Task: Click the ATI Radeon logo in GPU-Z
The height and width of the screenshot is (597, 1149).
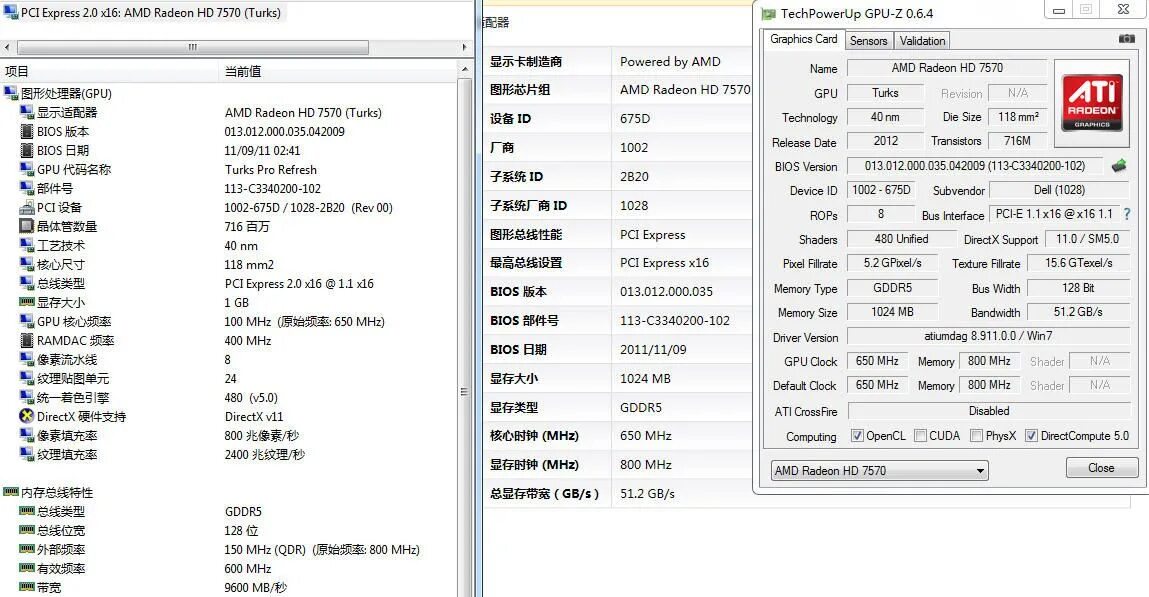Action: (1092, 102)
